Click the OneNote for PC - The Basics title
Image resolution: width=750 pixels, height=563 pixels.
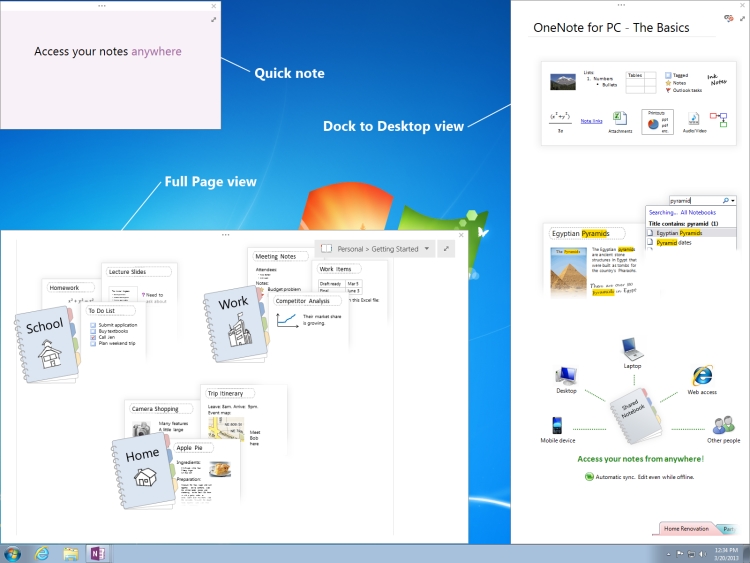pyautogui.click(x=611, y=28)
